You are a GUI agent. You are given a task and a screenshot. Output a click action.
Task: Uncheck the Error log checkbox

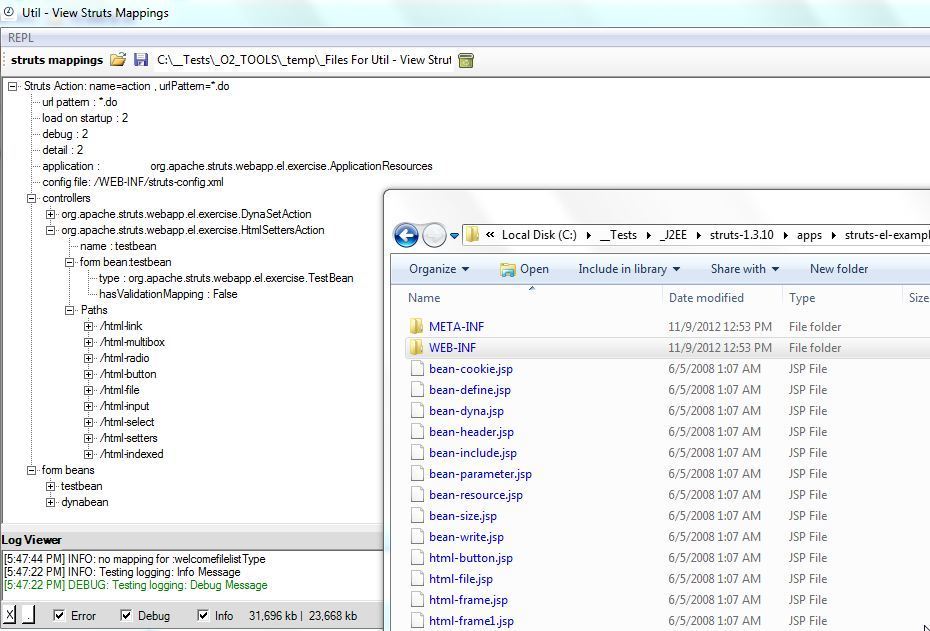coord(59,615)
